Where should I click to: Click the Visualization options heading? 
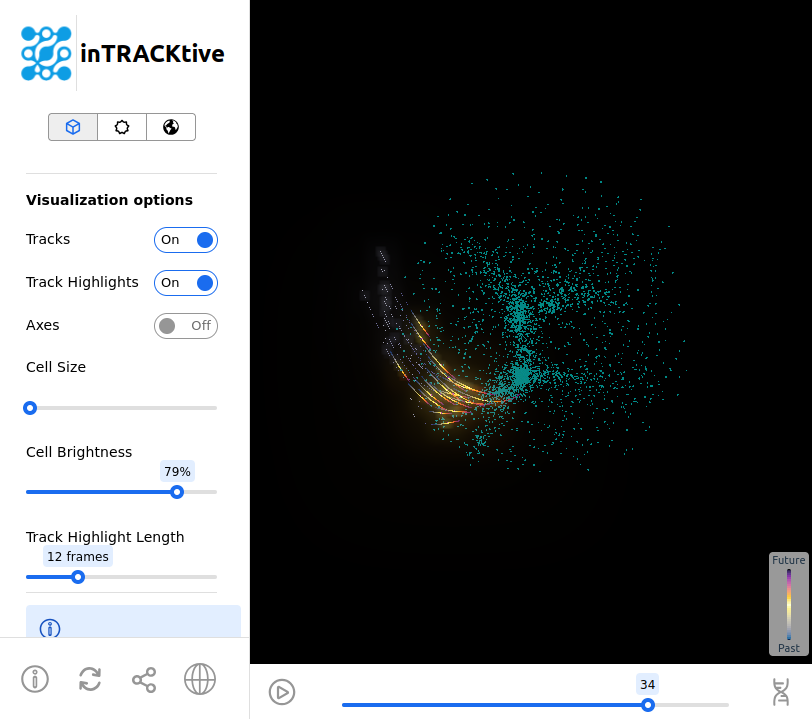pos(109,200)
